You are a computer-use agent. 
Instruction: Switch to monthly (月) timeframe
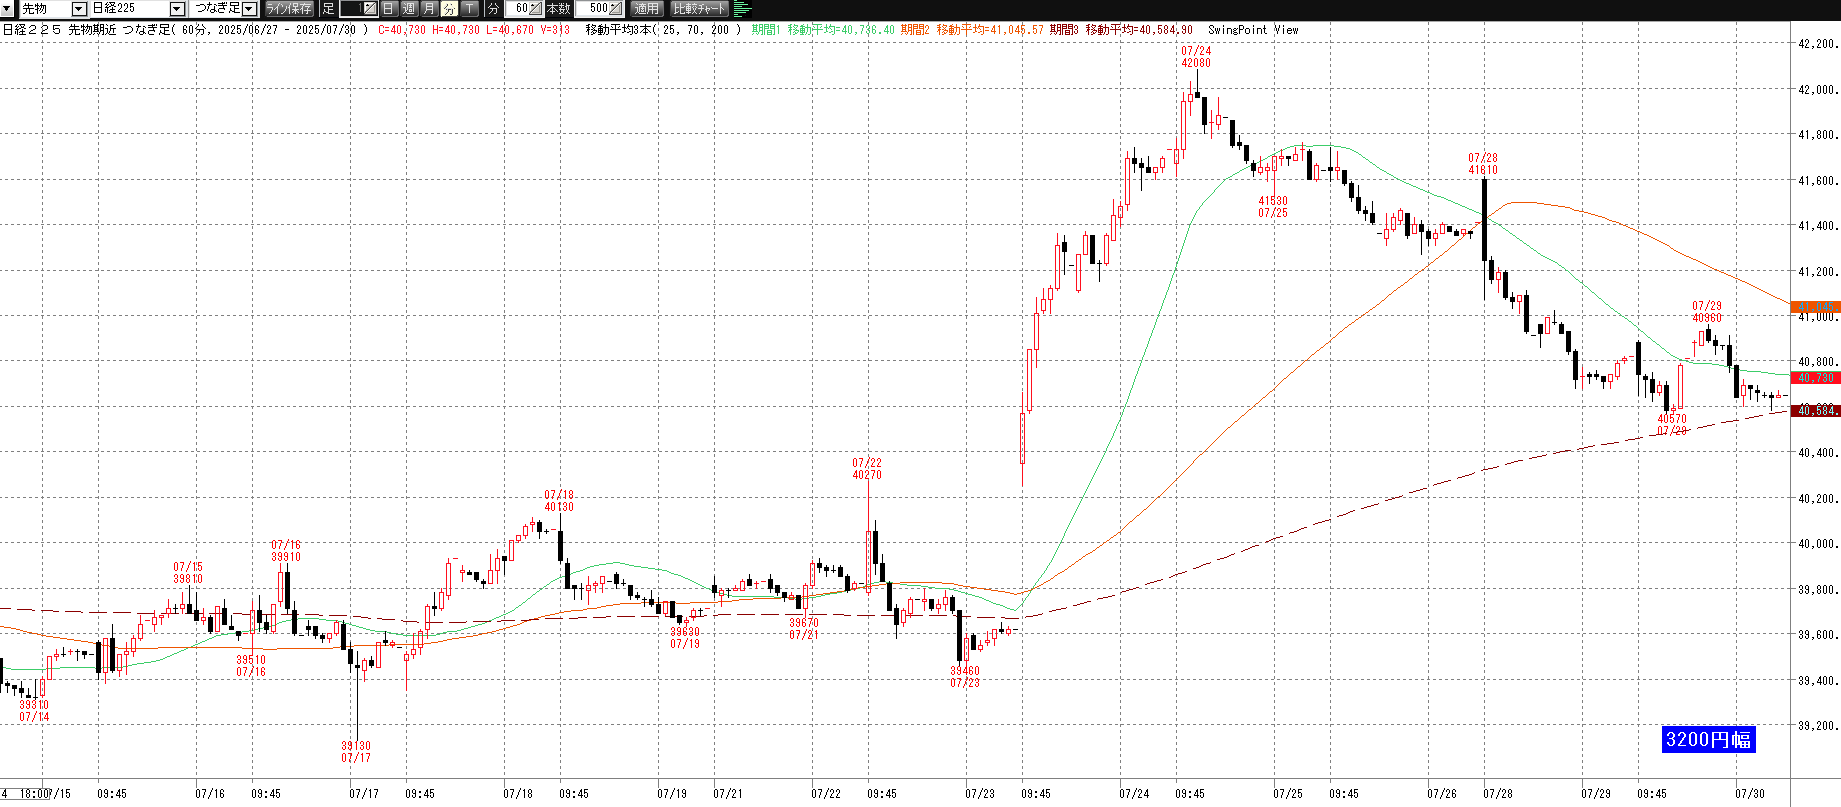(x=429, y=9)
